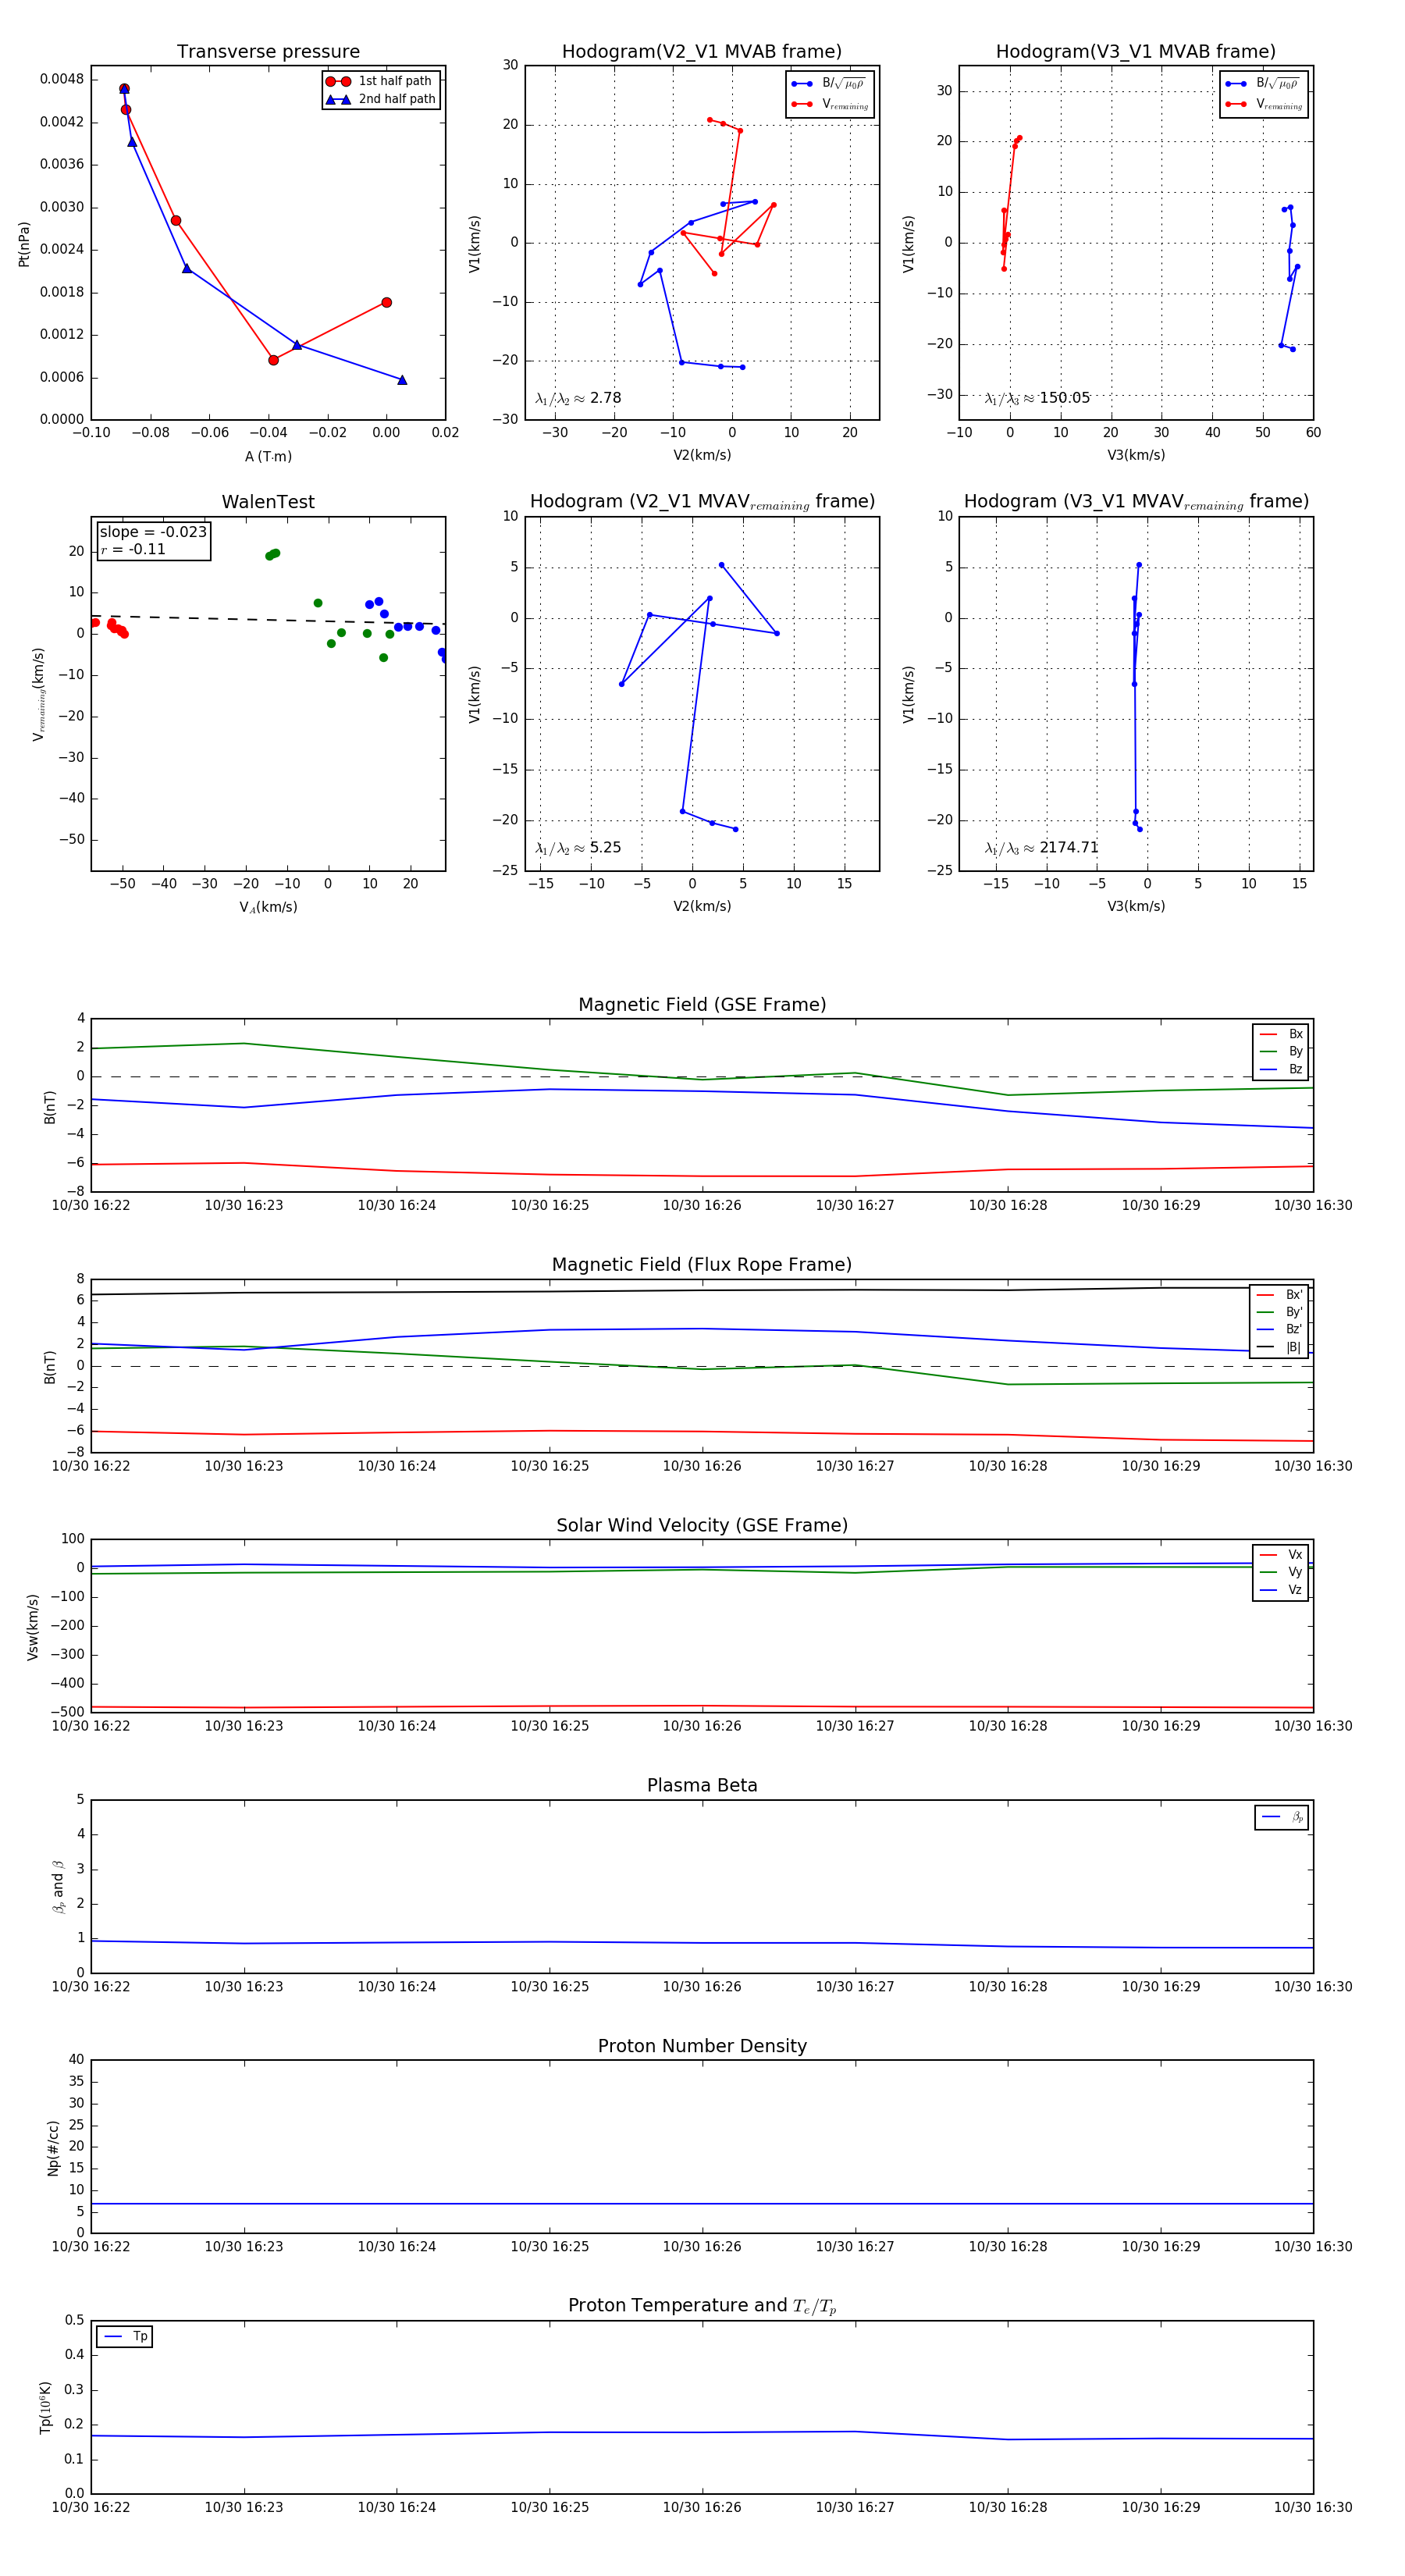Screen dimensions: 1405x2576
Task: Click the λ1/λ2 ≈ 5.25 annotation
Action: 578,848
